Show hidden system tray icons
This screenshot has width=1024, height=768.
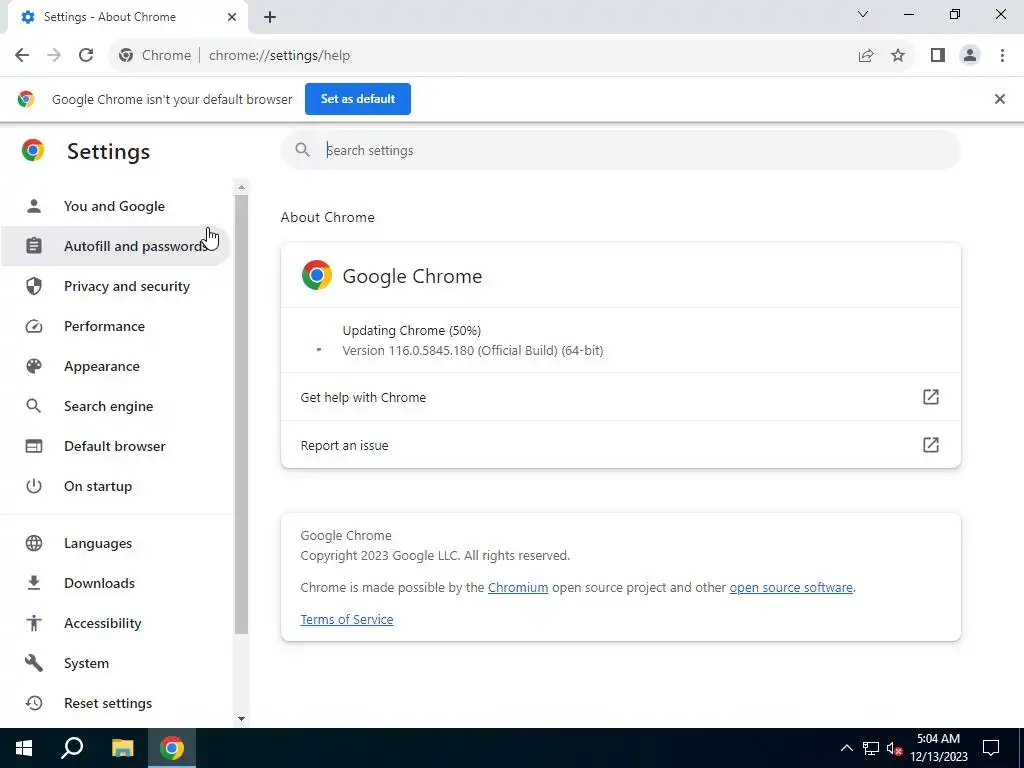(x=846, y=748)
